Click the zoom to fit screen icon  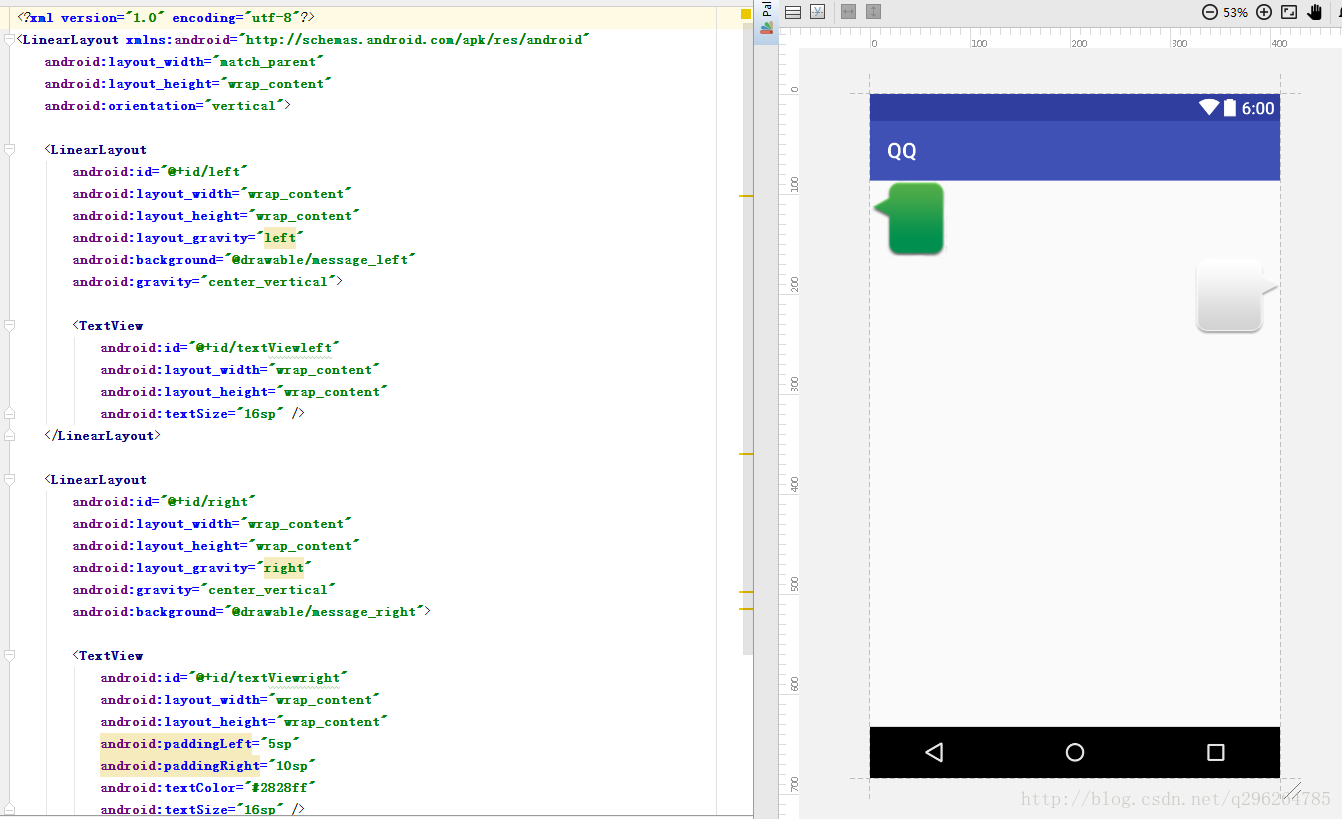click(1289, 12)
